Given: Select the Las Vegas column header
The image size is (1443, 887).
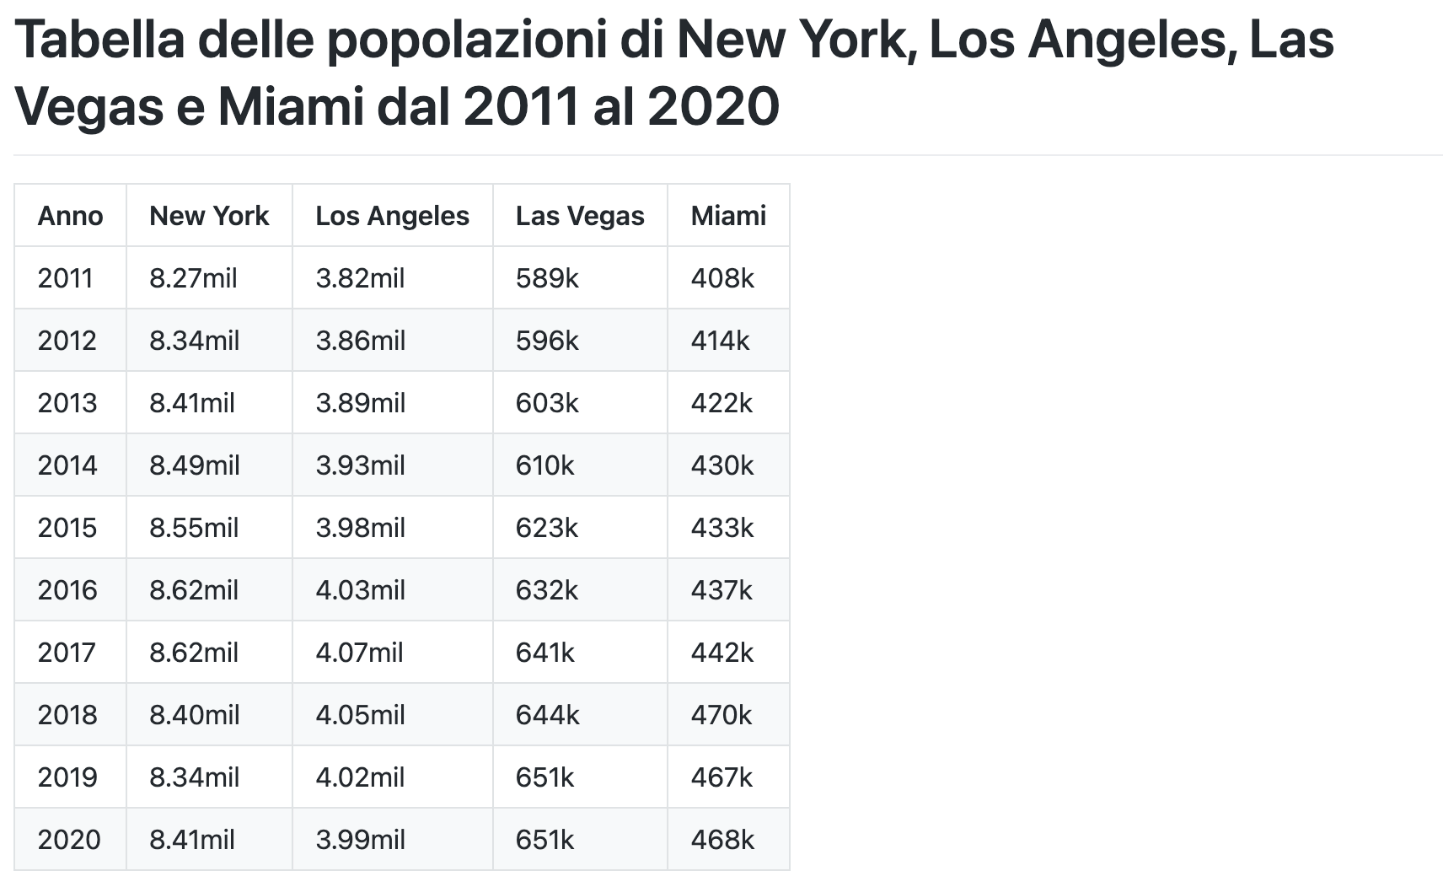Looking at the screenshot, I should click(x=580, y=216).
